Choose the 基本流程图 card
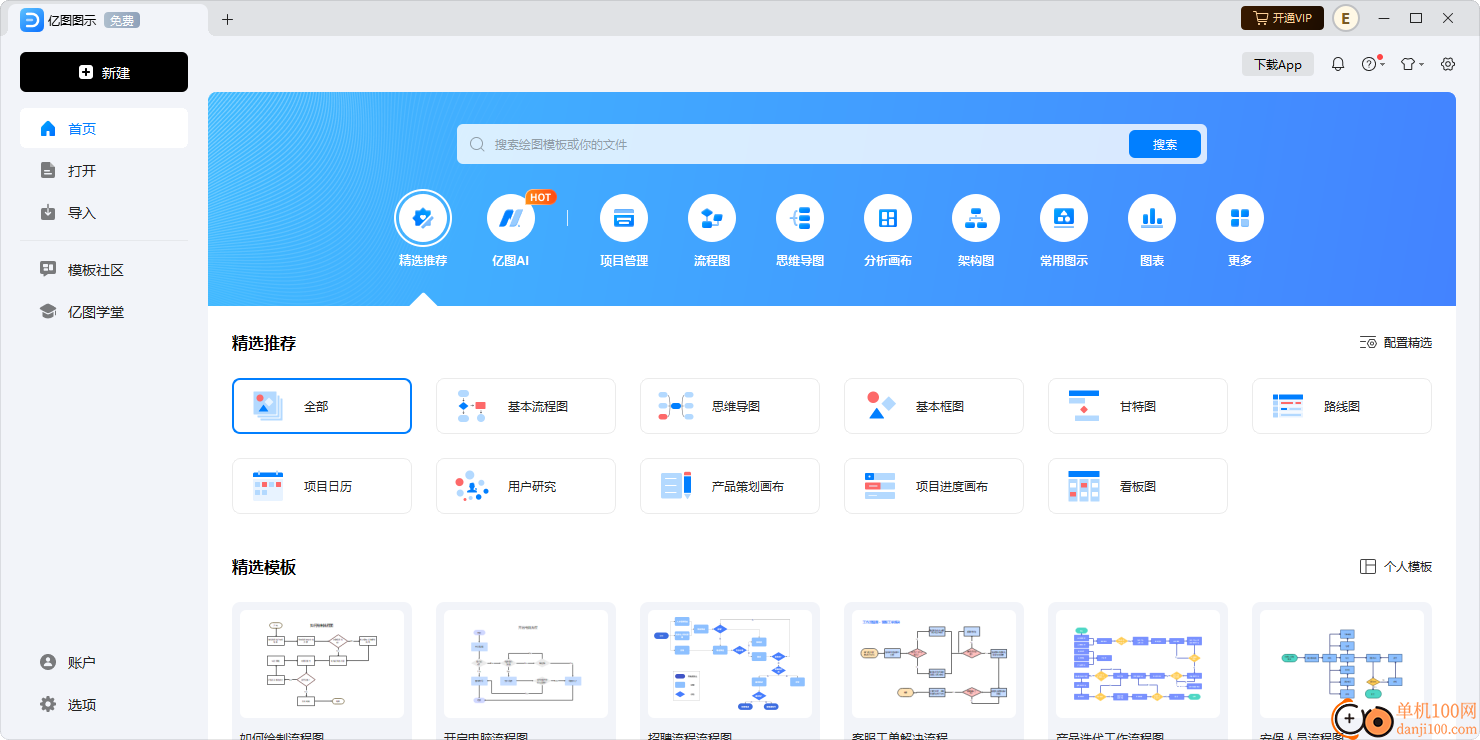This screenshot has width=1480, height=740. [526, 406]
